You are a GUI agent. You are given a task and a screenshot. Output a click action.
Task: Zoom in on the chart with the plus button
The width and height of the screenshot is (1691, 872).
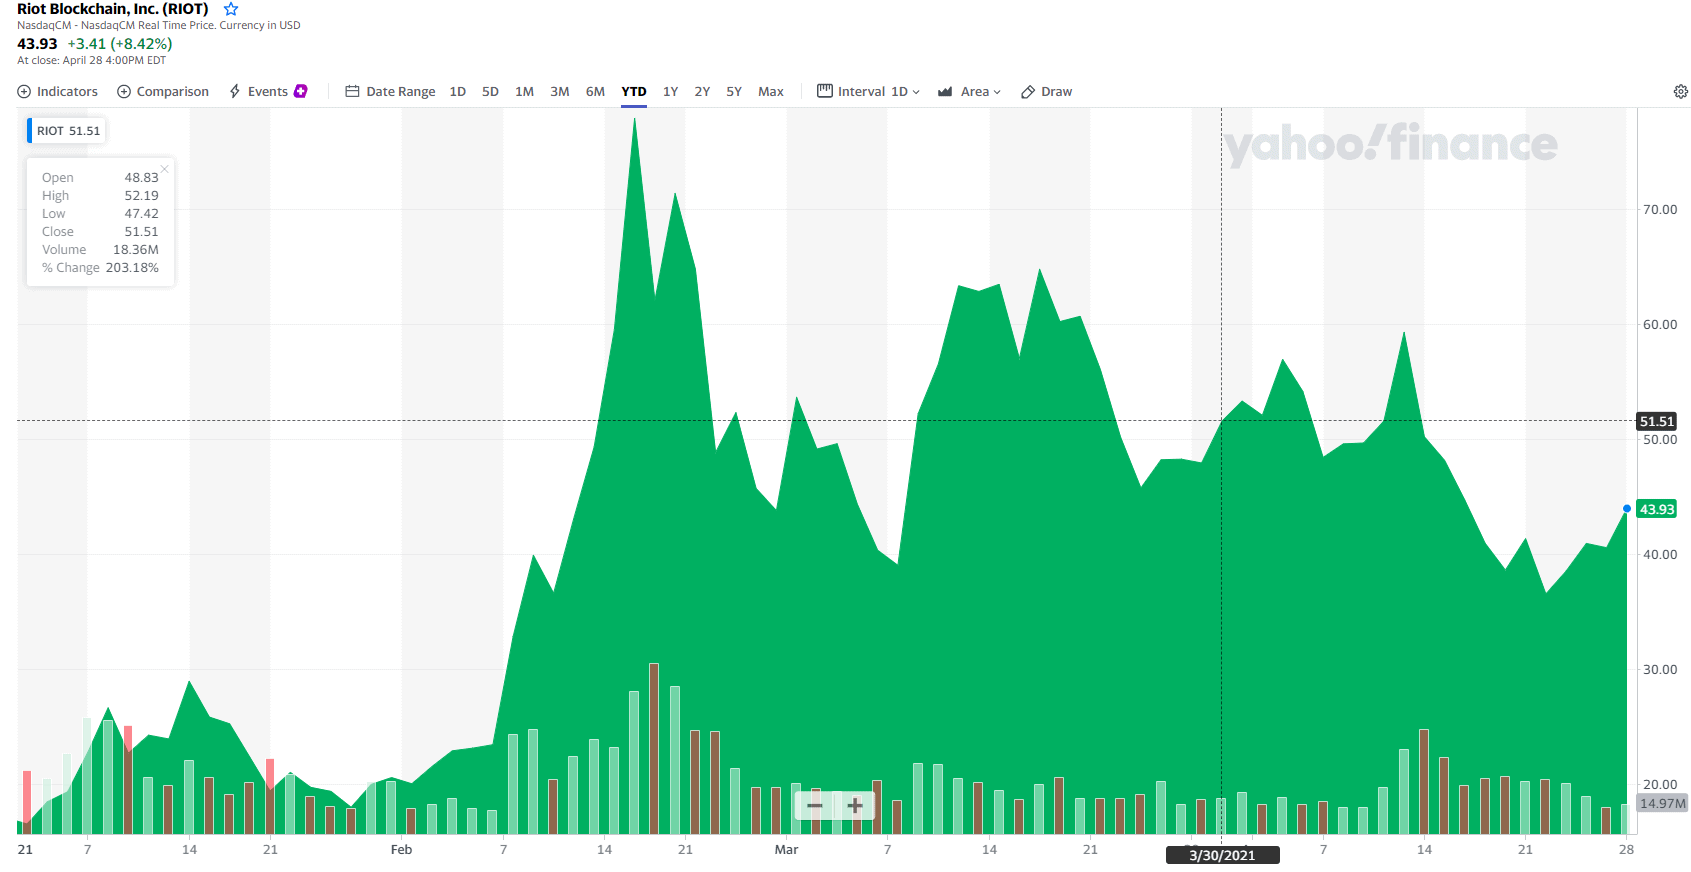click(855, 805)
